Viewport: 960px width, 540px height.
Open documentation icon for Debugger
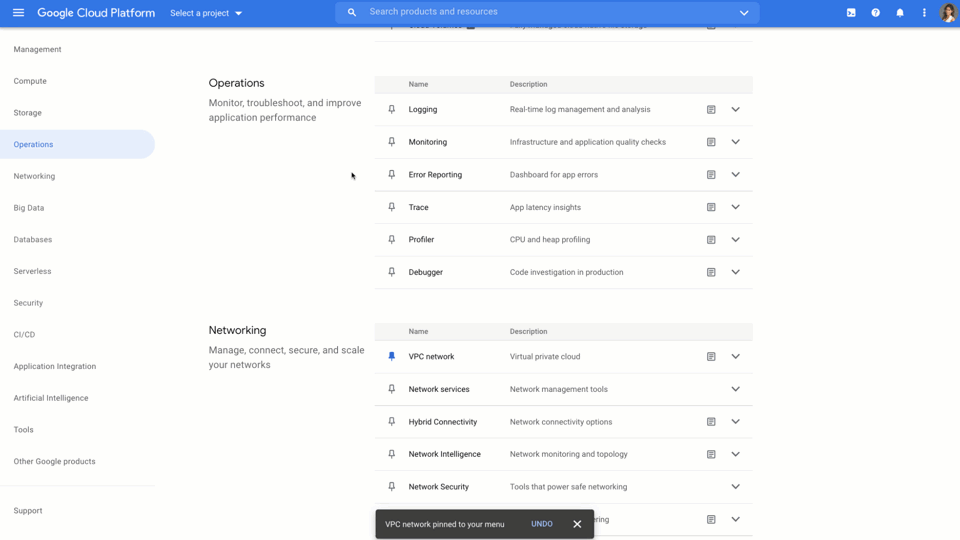pyautogui.click(x=711, y=272)
